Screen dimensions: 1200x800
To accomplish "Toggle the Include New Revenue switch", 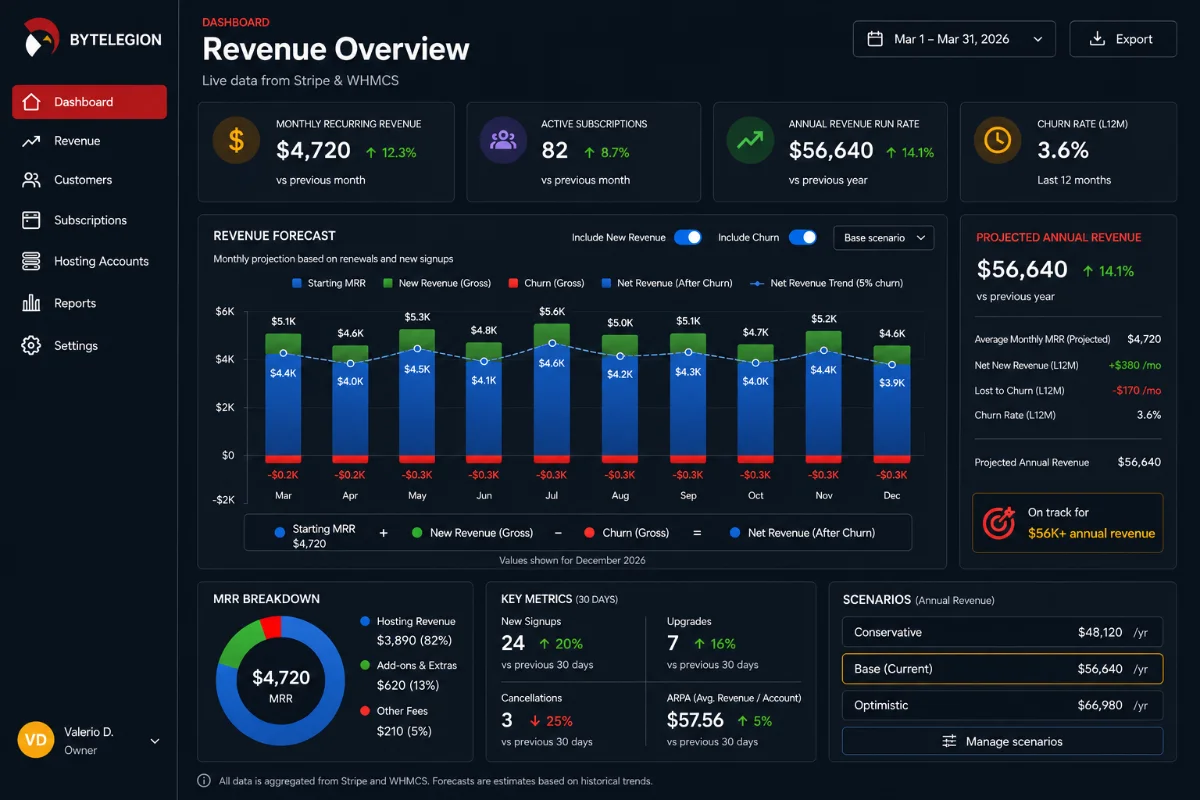I will (688, 238).
